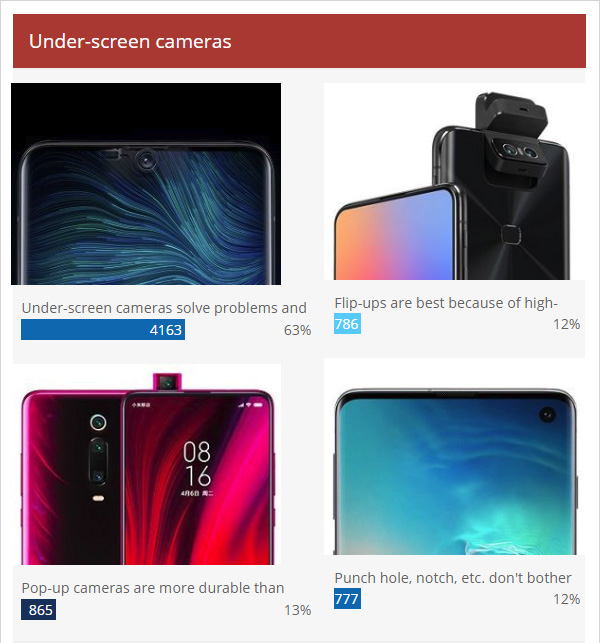Click the 12% label beside 786
This screenshot has height=643, width=600.
point(566,324)
